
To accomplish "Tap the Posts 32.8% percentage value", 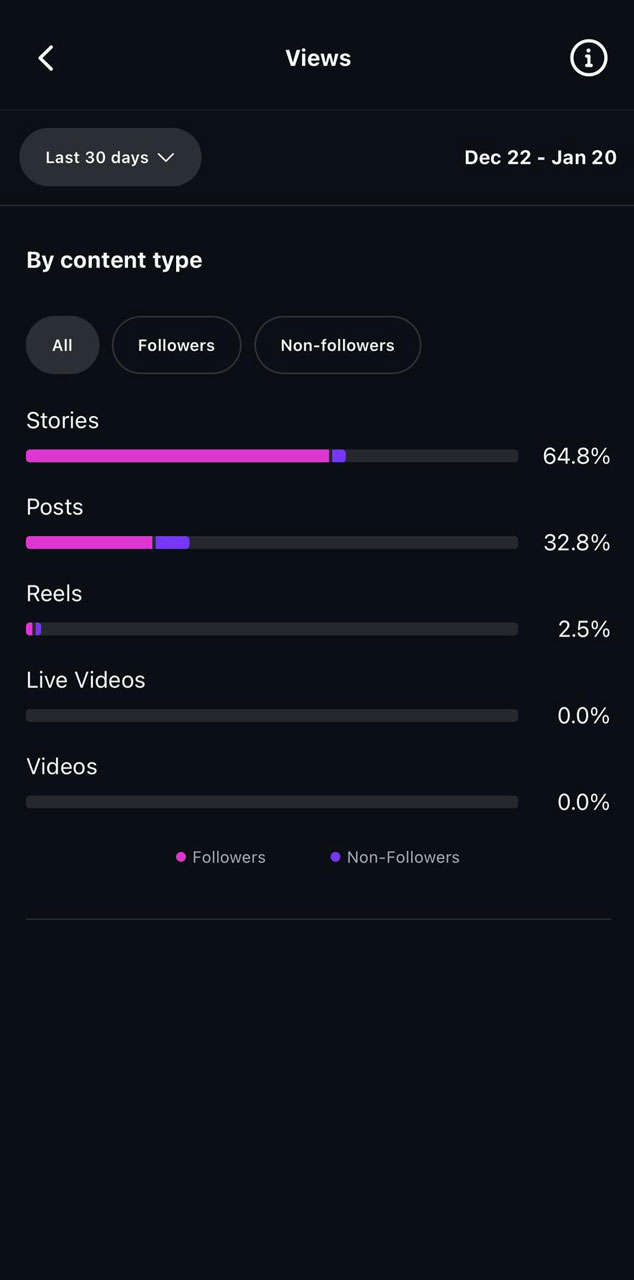I will tap(576, 543).
